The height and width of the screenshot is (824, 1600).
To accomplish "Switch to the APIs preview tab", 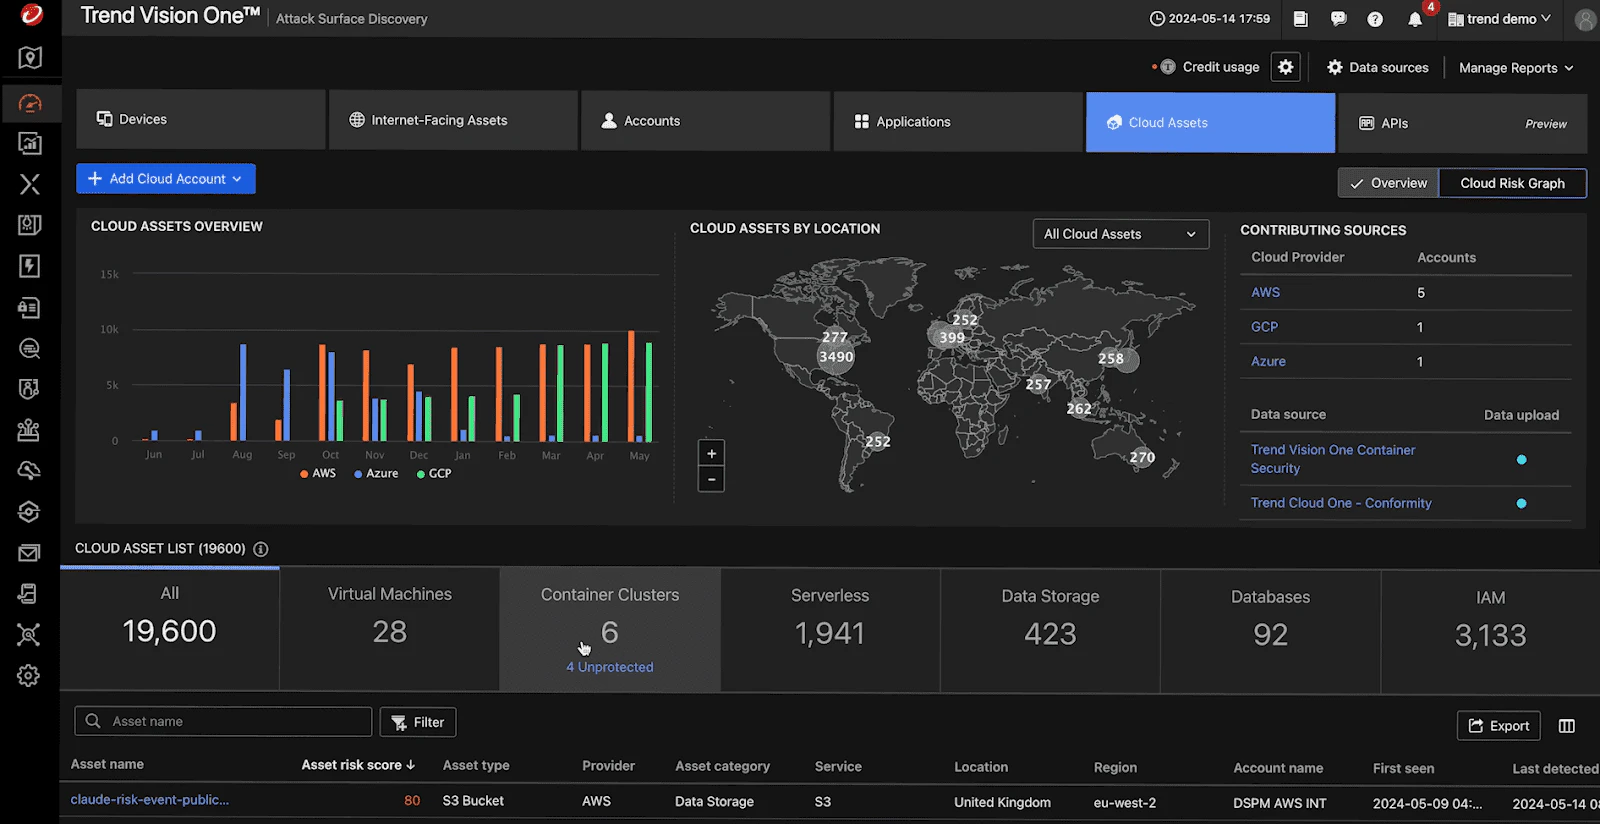I will coord(1463,123).
